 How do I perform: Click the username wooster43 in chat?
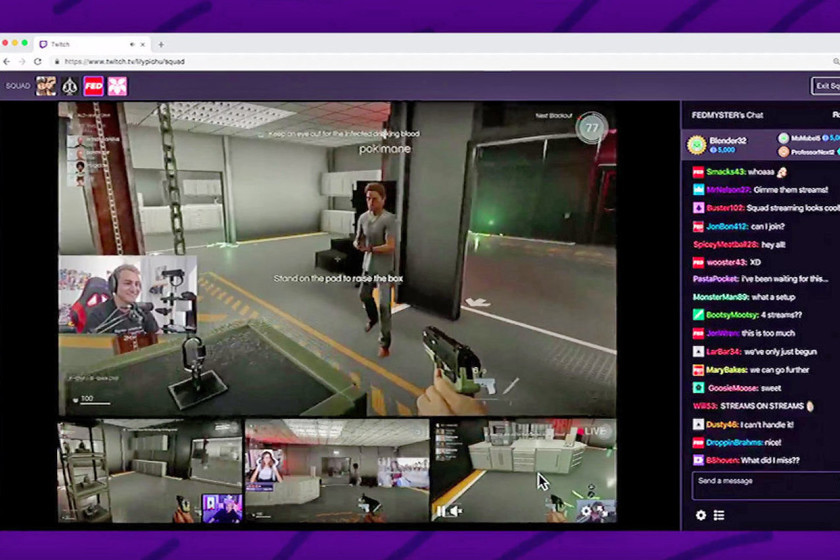(726, 262)
